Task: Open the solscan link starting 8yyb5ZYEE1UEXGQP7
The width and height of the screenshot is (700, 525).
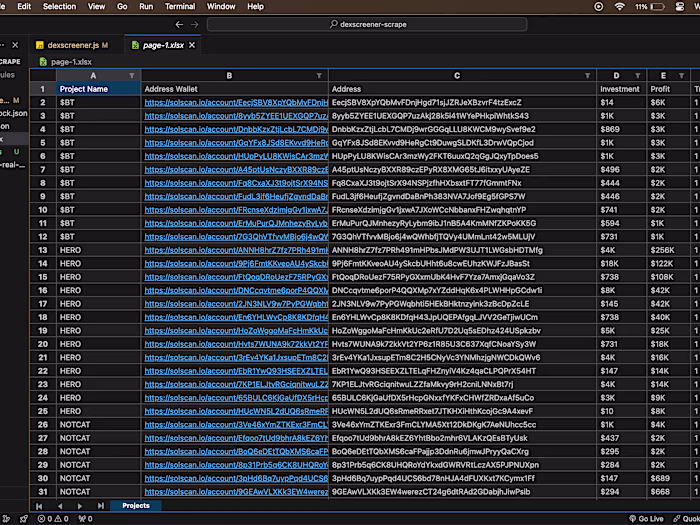Action: pyautogui.click(x=236, y=116)
